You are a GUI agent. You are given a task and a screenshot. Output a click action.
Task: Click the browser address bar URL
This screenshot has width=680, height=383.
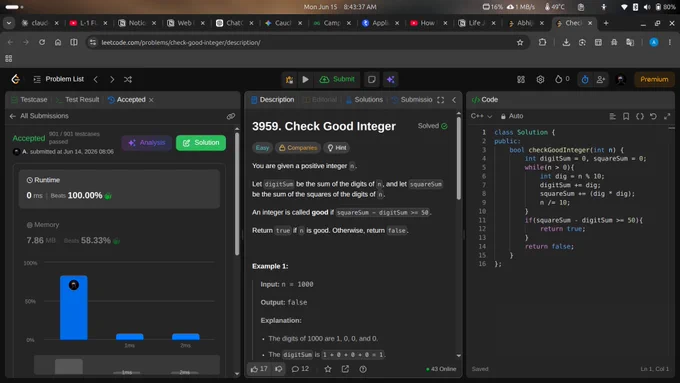click(x=181, y=43)
